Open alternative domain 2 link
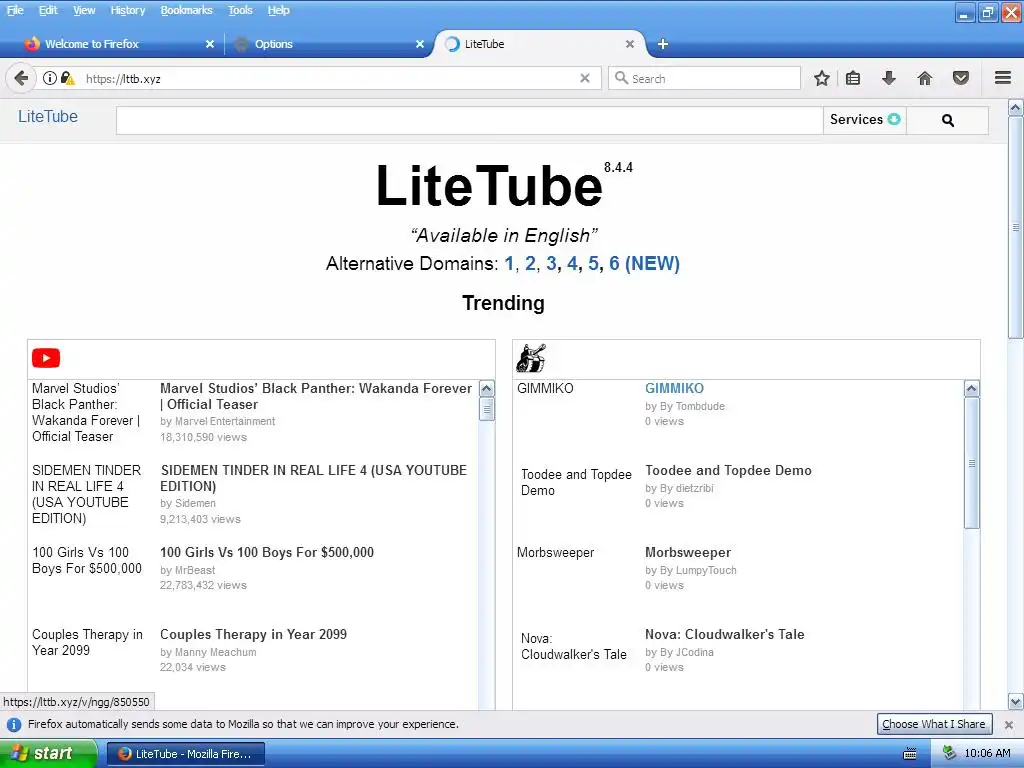Image resolution: width=1024 pixels, height=768 pixels. (x=530, y=263)
